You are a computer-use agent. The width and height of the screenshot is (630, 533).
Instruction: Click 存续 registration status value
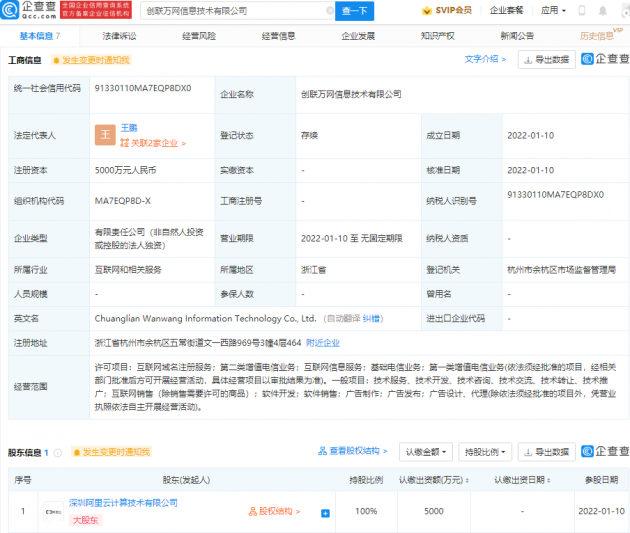pos(309,135)
